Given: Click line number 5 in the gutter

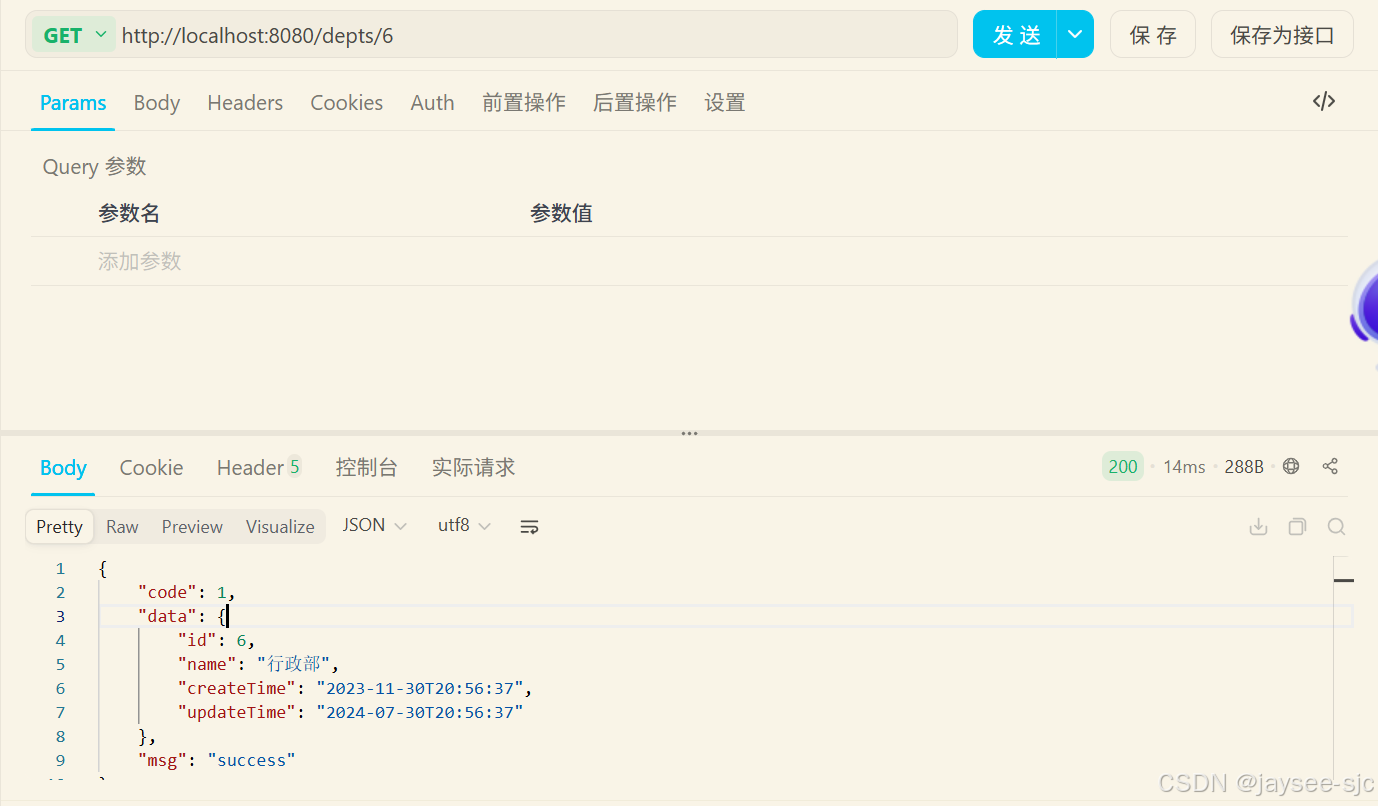Looking at the screenshot, I should pos(61,664).
